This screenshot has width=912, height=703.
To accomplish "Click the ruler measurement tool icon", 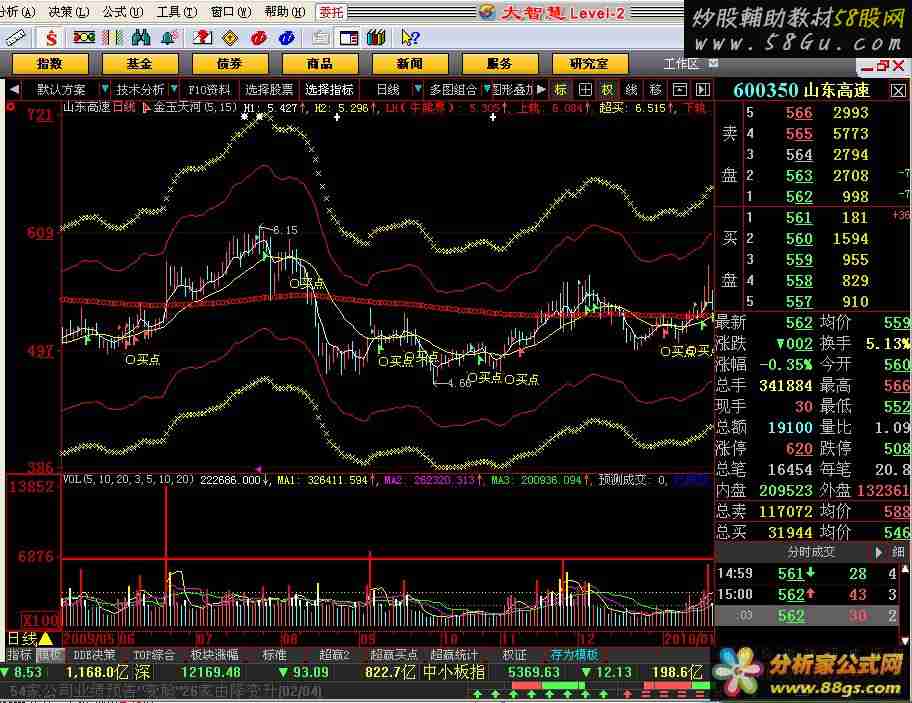I will point(15,38).
